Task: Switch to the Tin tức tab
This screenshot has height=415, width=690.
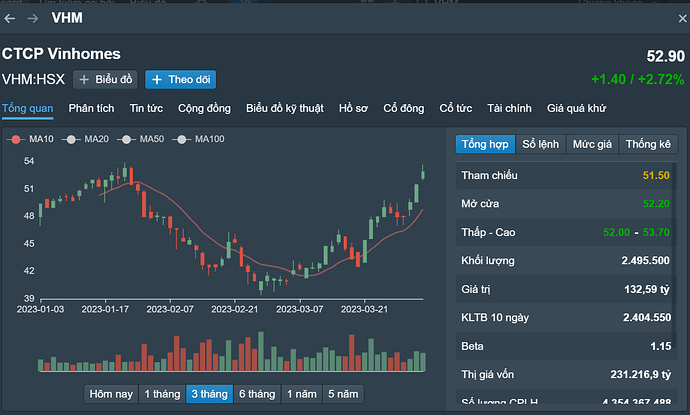Action: tap(147, 108)
